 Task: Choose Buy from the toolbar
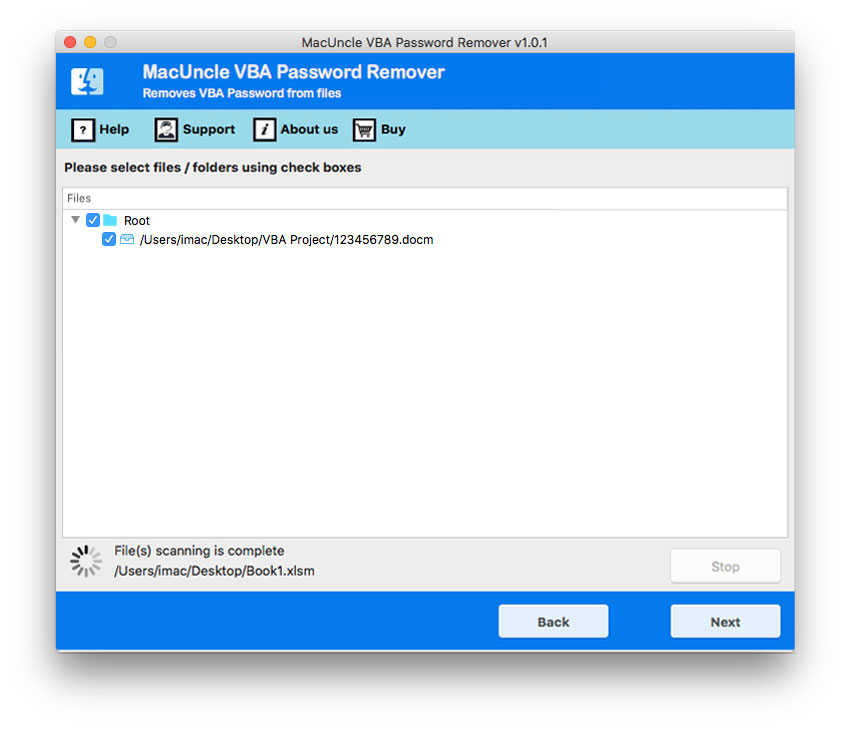coord(392,130)
